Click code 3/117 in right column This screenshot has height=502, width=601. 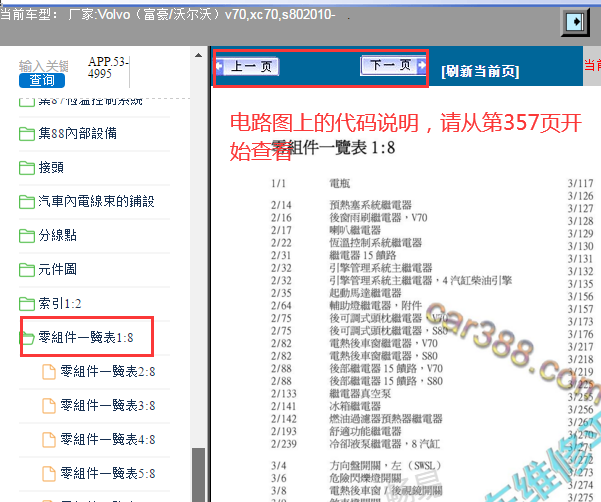coord(580,184)
